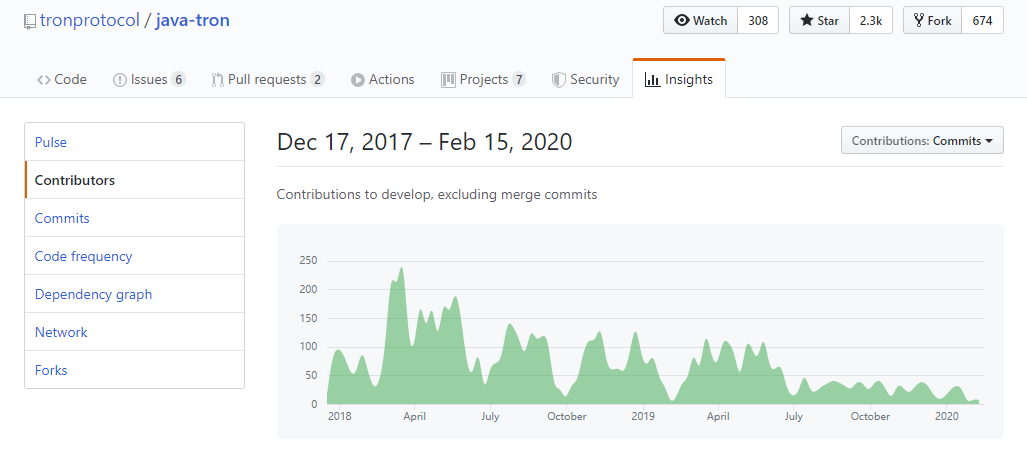The width and height of the screenshot is (1027, 454).
Task: Click the Pull requests count badge 2
Action: [318, 80]
